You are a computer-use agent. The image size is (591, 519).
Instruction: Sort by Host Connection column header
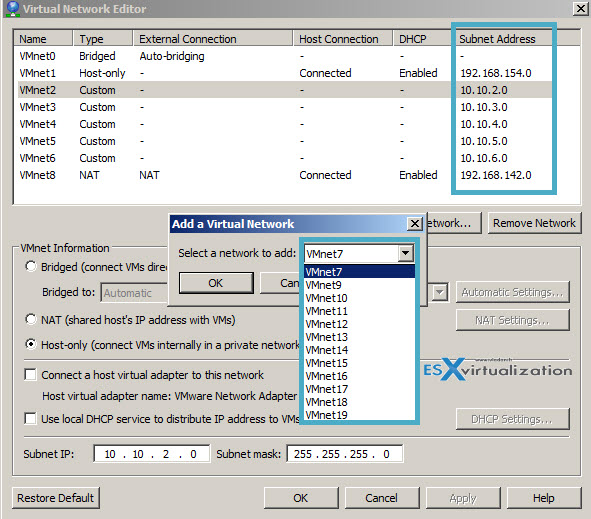343,39
